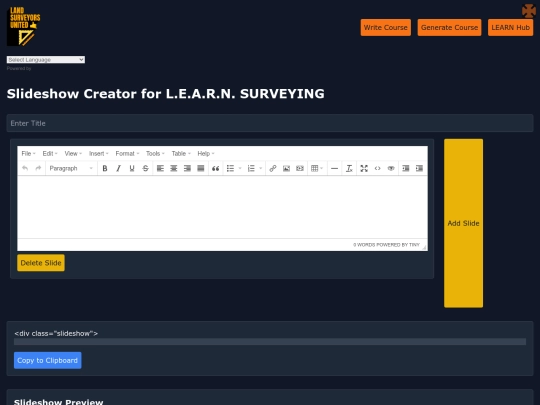540x405 pixels.
Task: Align text right
Action: point(187,168)
